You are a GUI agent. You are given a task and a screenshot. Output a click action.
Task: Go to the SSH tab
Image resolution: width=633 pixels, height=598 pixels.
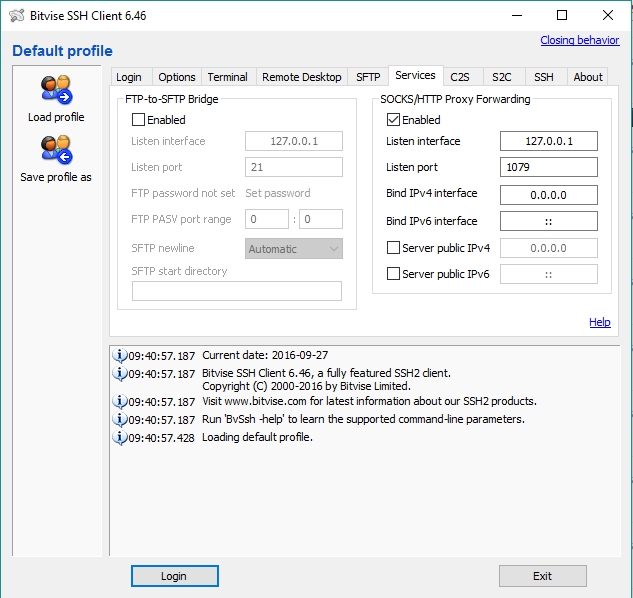click(544, 77)
